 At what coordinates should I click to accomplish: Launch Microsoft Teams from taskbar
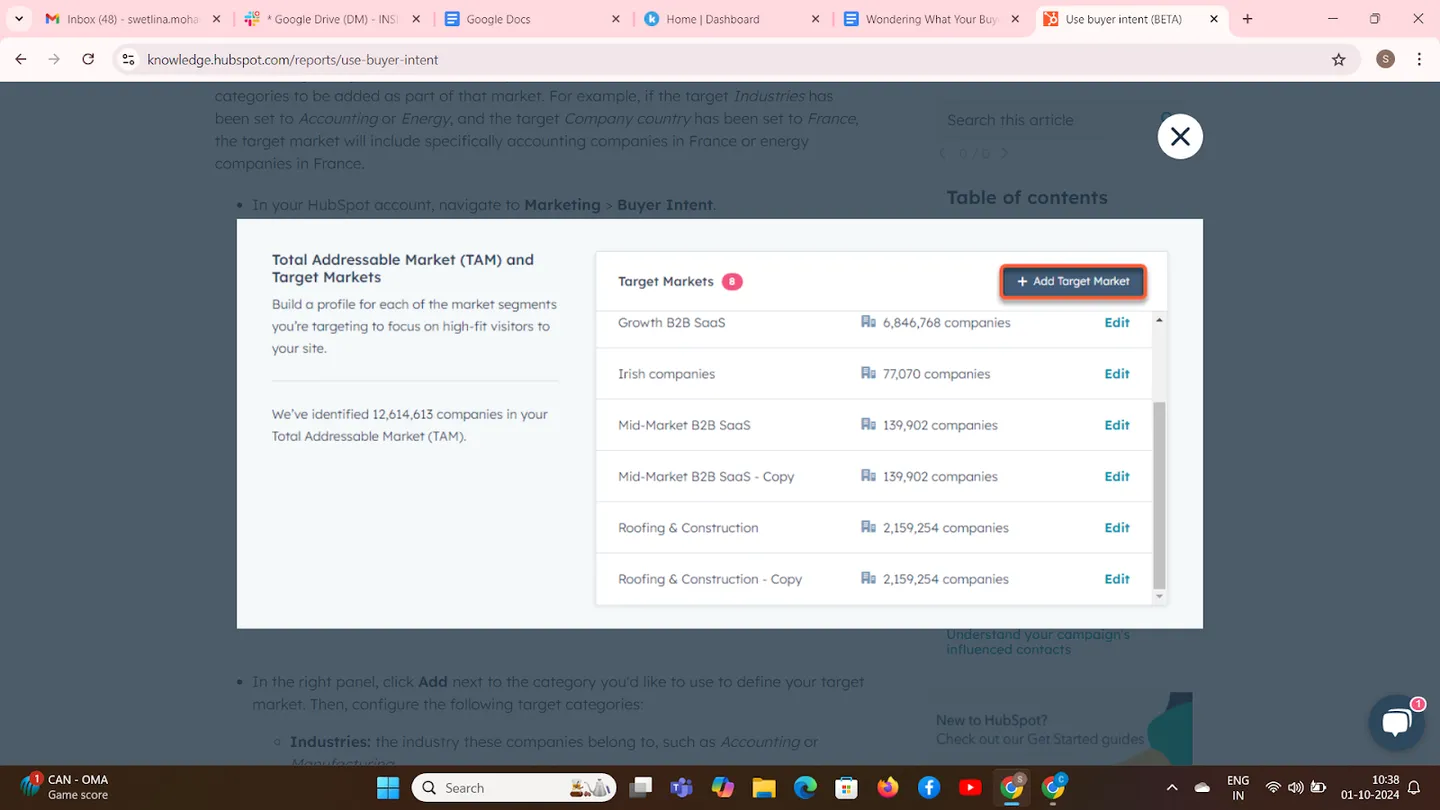tap(682, 788)
